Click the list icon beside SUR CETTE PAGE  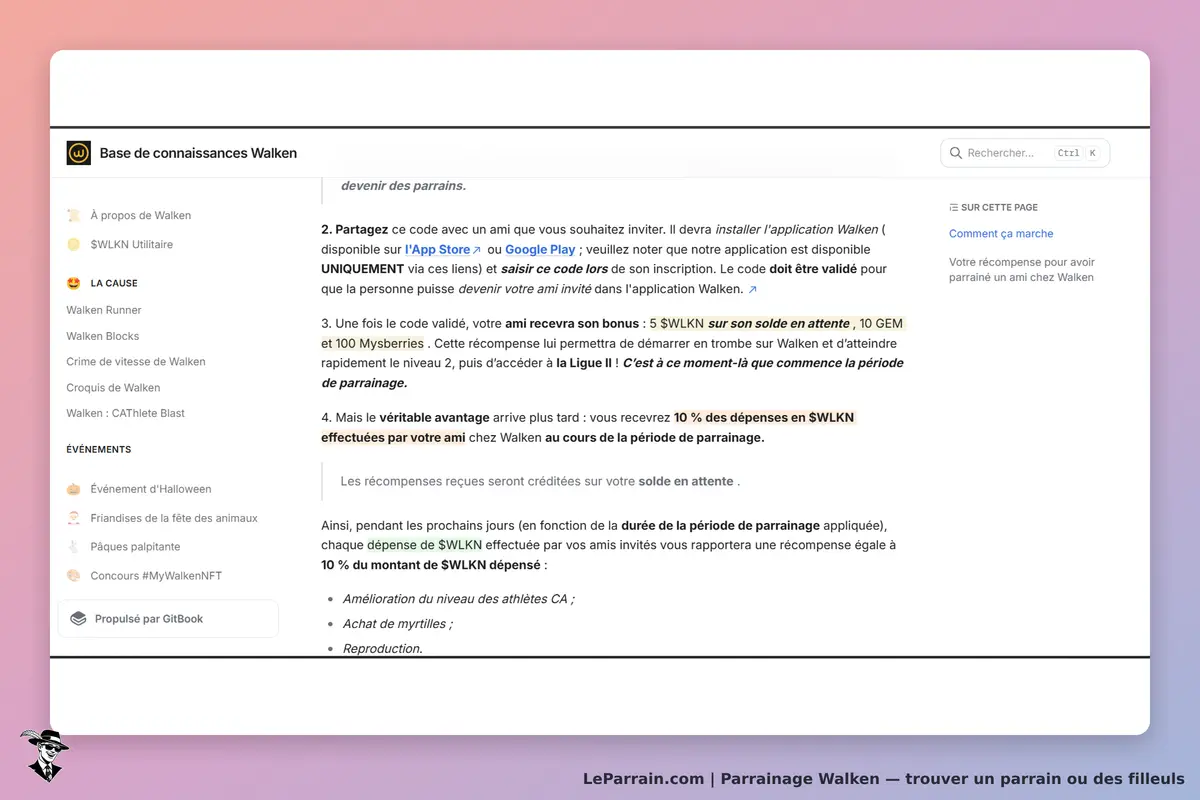pos(953,207)
